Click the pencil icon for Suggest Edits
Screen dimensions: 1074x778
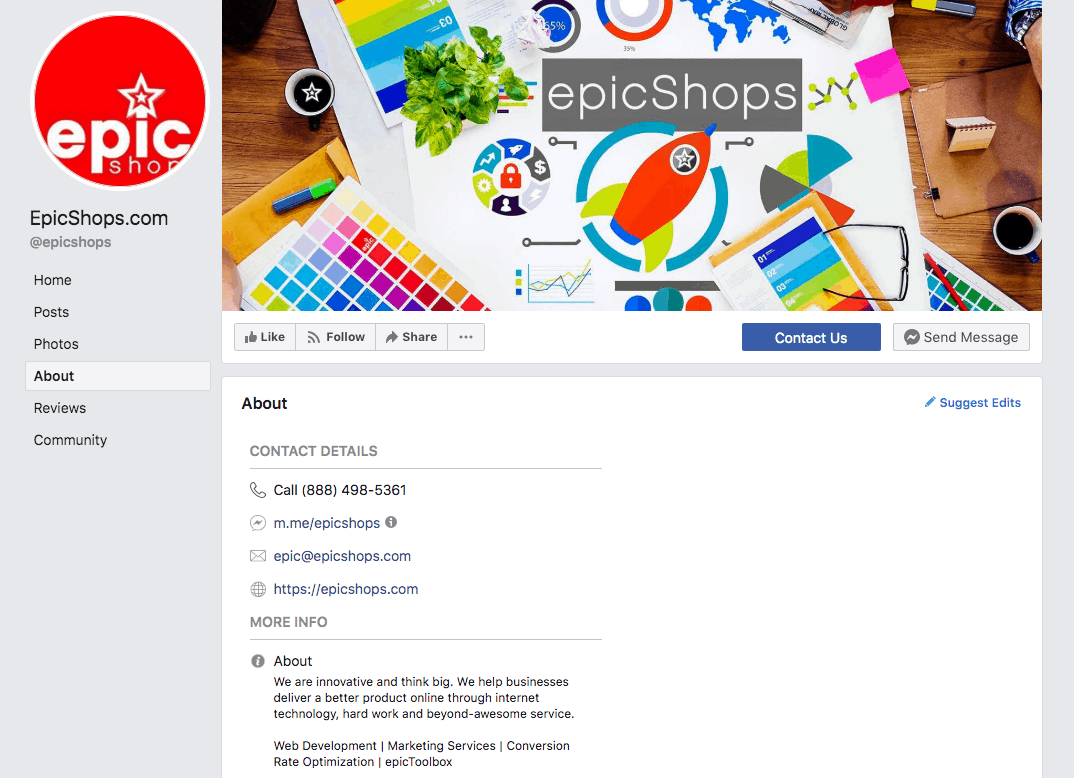click(x=929, y=402)
